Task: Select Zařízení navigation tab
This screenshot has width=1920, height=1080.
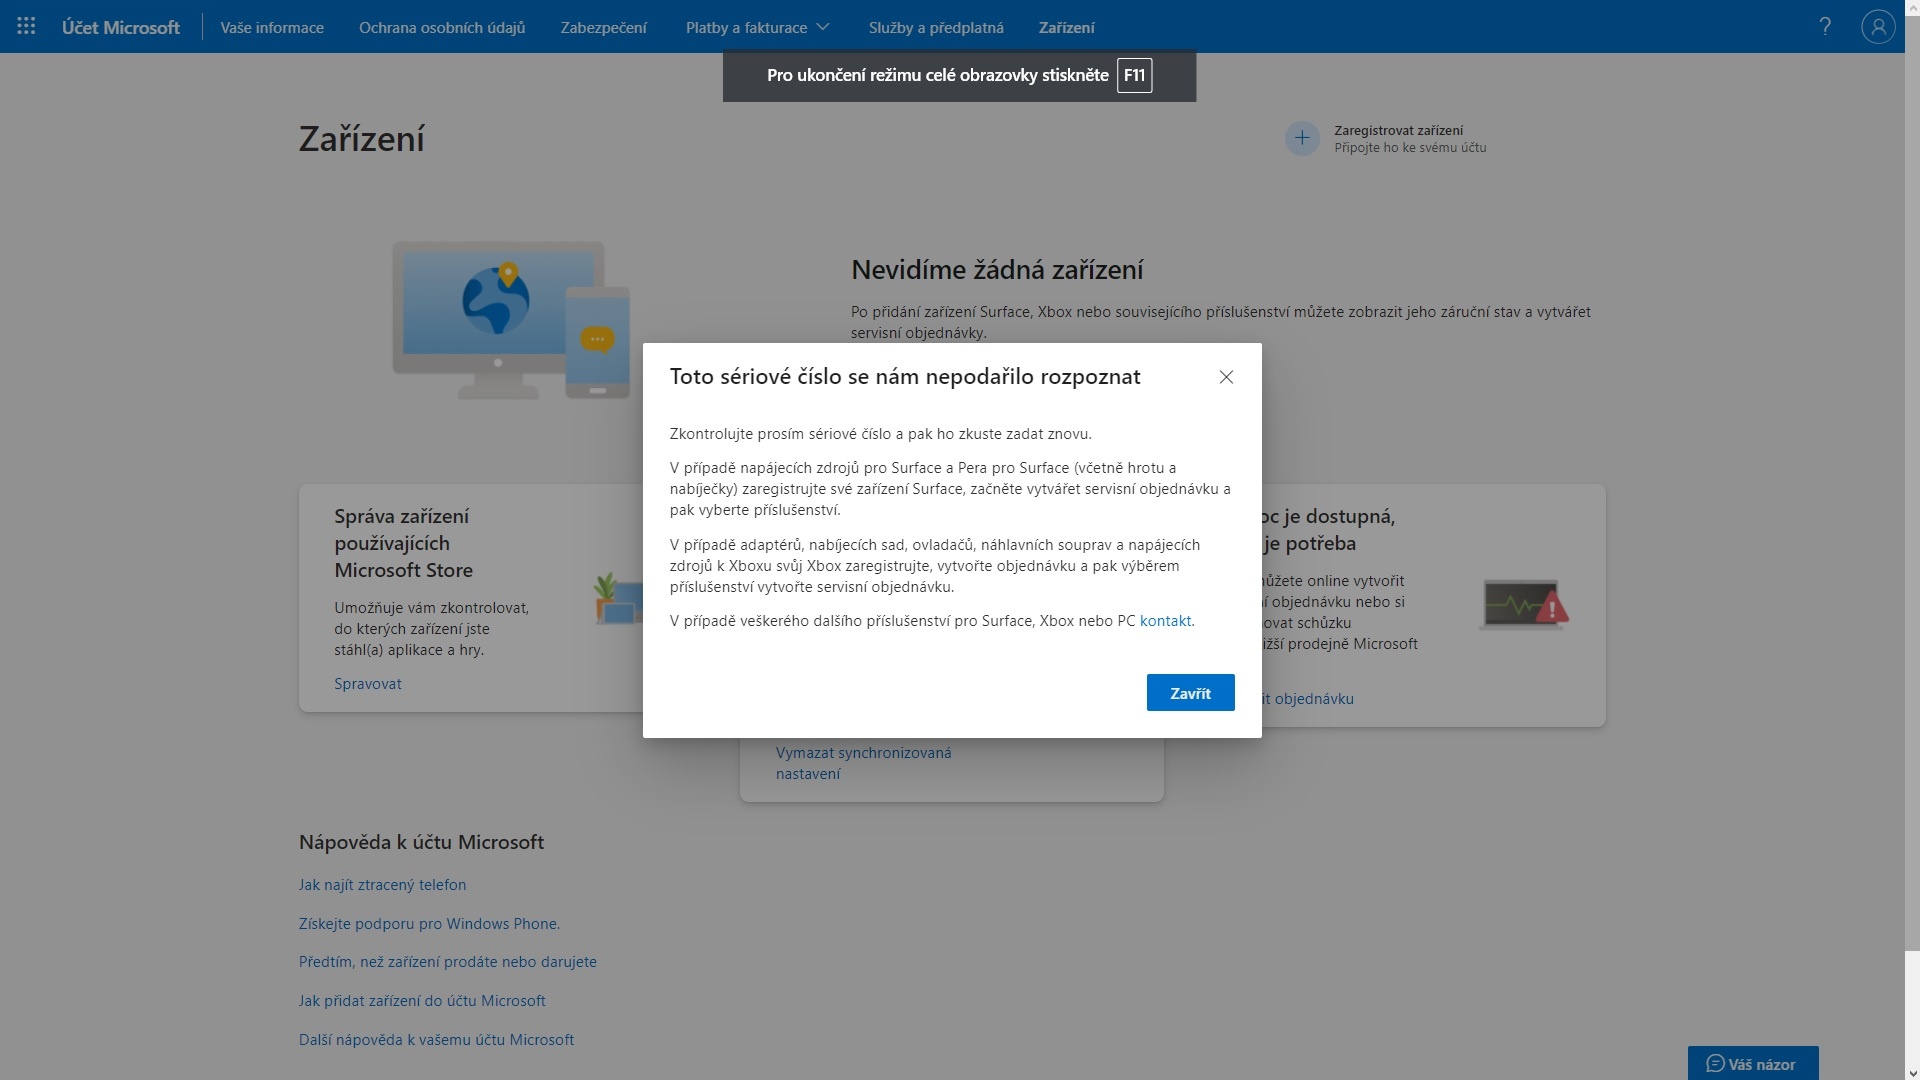Action: click(1066, 27)
